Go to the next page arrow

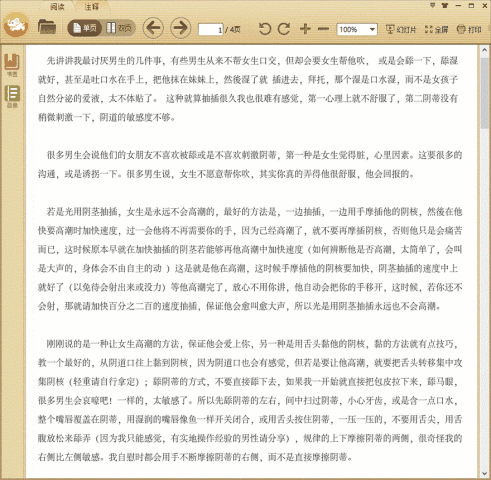pos(181,28)
